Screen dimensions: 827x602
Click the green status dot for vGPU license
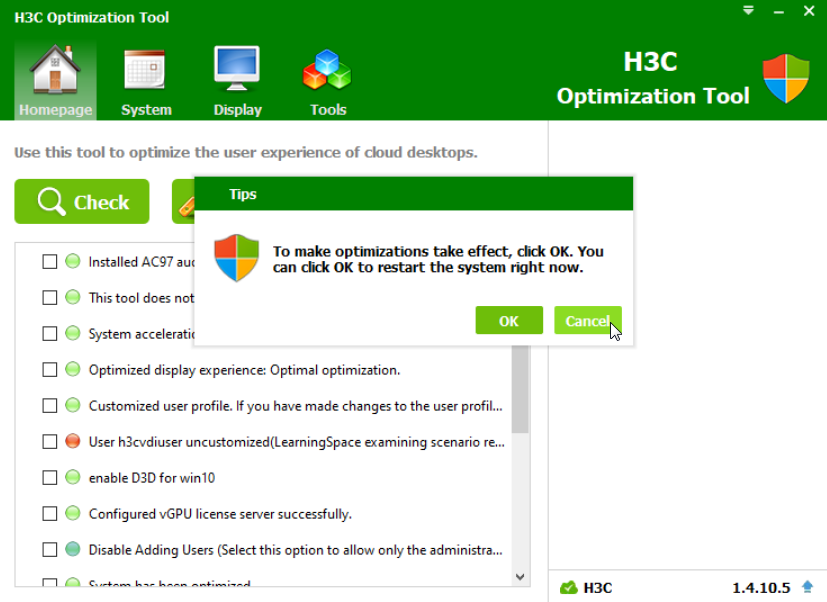tap(73, 513)
